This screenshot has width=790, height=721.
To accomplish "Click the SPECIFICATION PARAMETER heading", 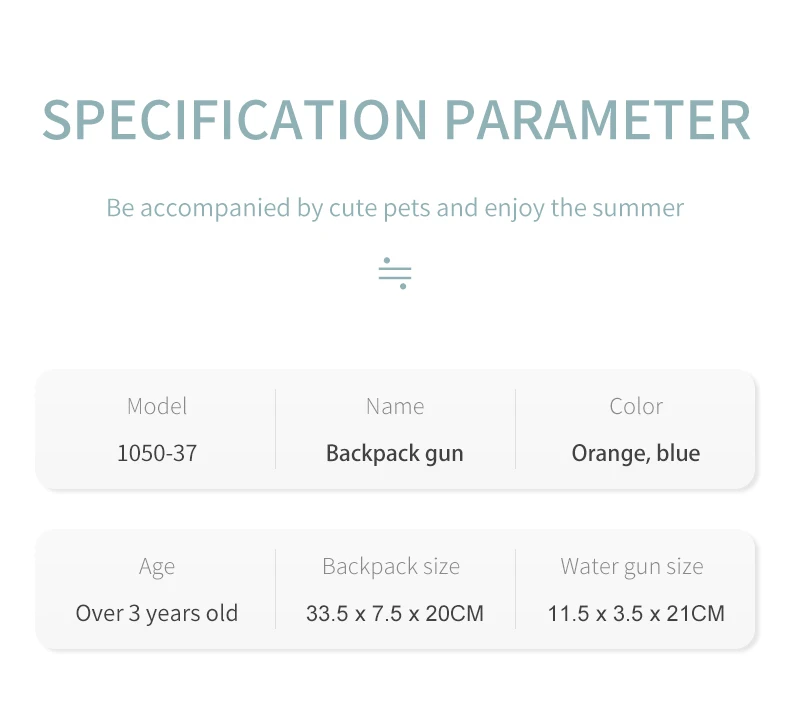I will click(x=397, y=120).
